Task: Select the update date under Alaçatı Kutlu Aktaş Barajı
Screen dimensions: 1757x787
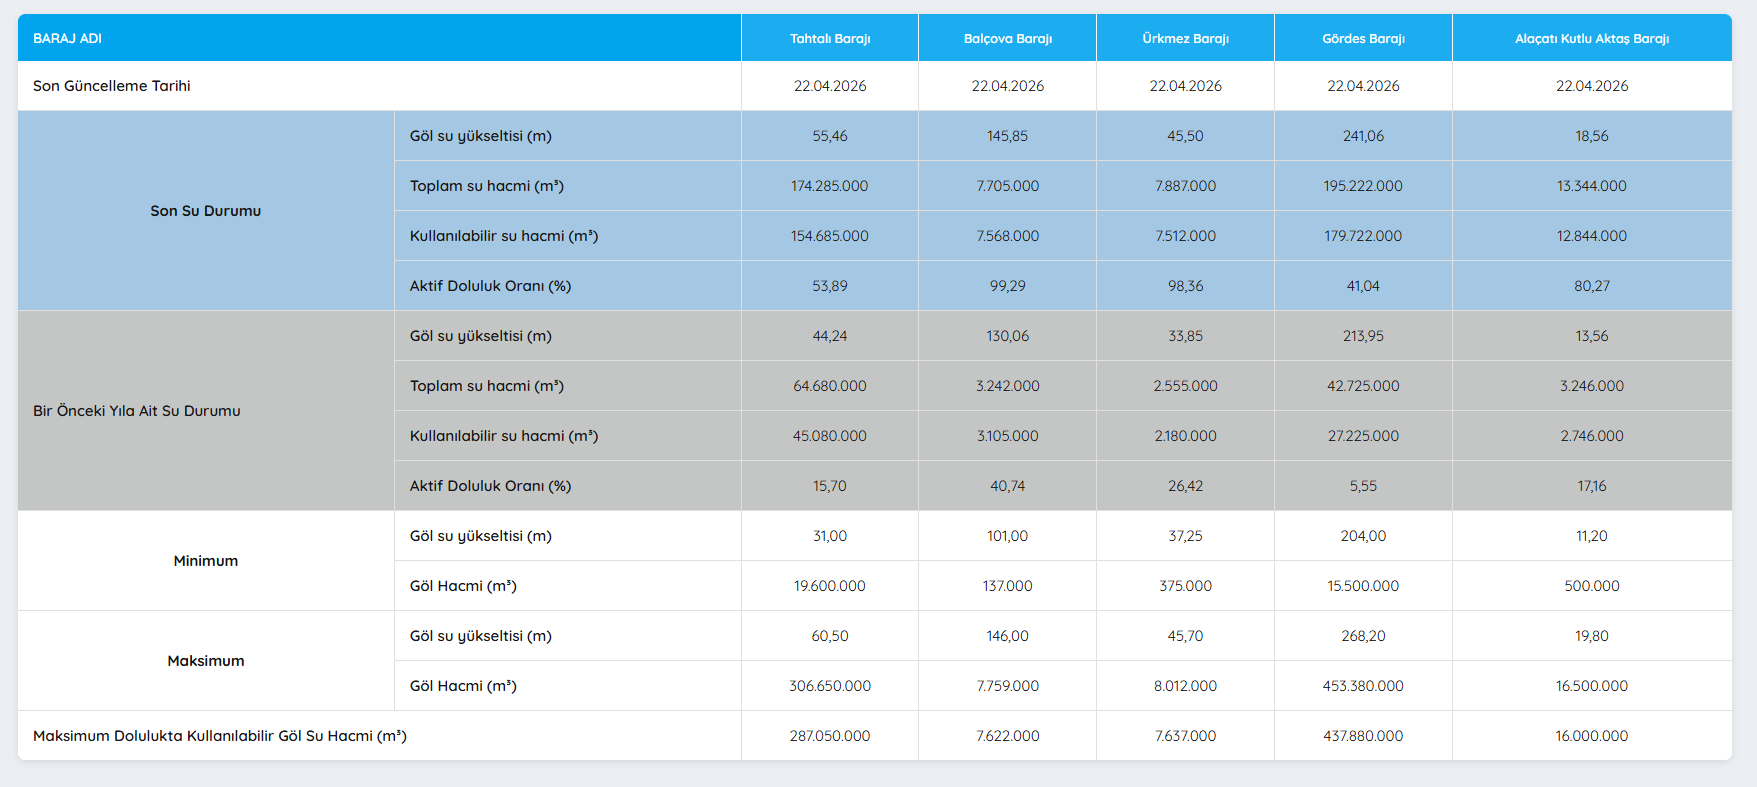Action: point(1591,86)
